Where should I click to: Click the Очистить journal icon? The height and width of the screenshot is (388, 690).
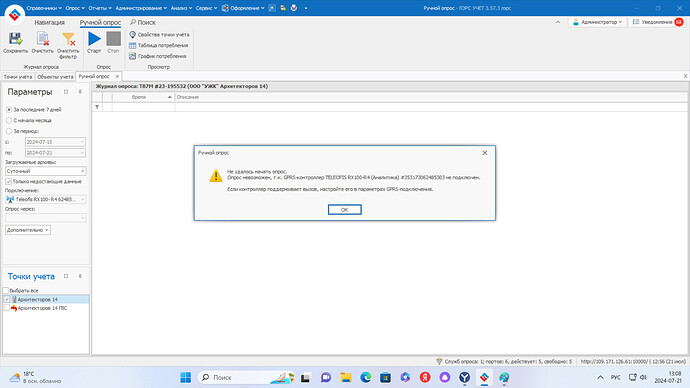click(x=43, y=40)
